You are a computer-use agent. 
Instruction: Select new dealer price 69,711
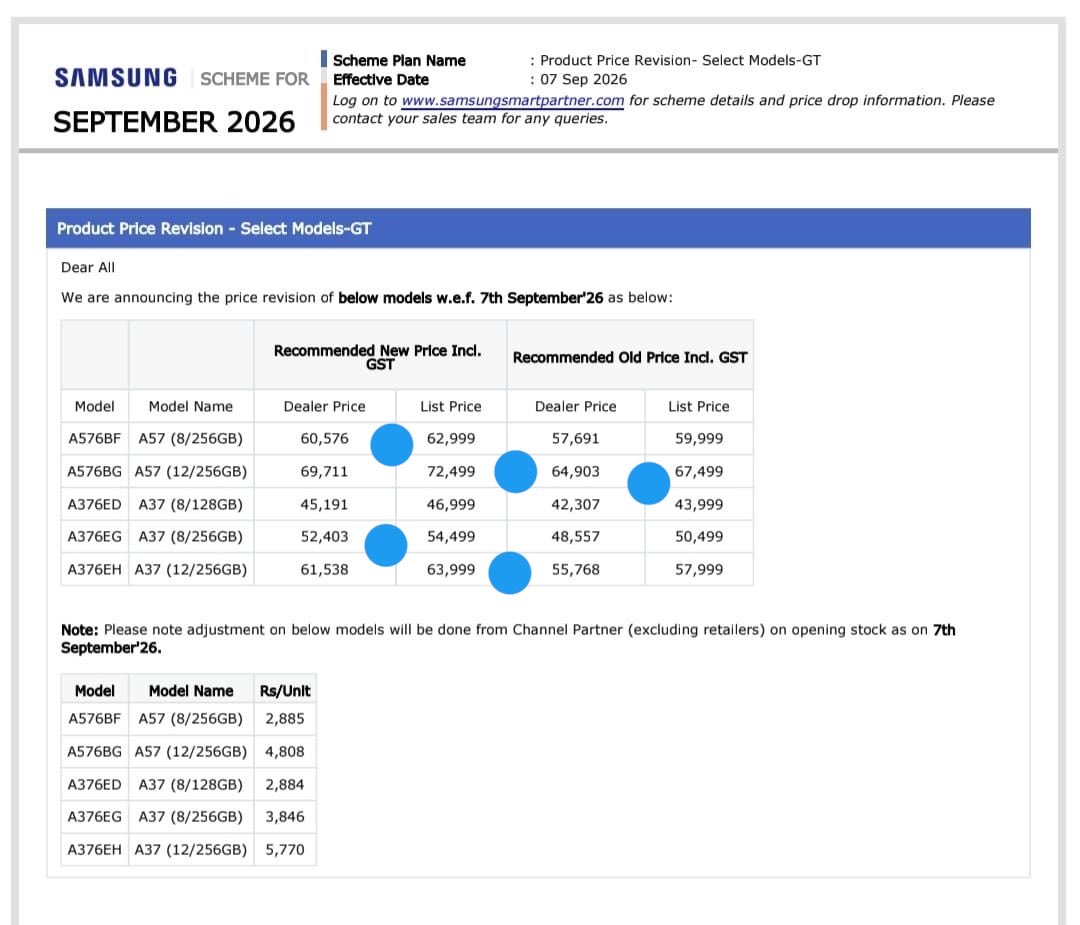coord(324,472)
